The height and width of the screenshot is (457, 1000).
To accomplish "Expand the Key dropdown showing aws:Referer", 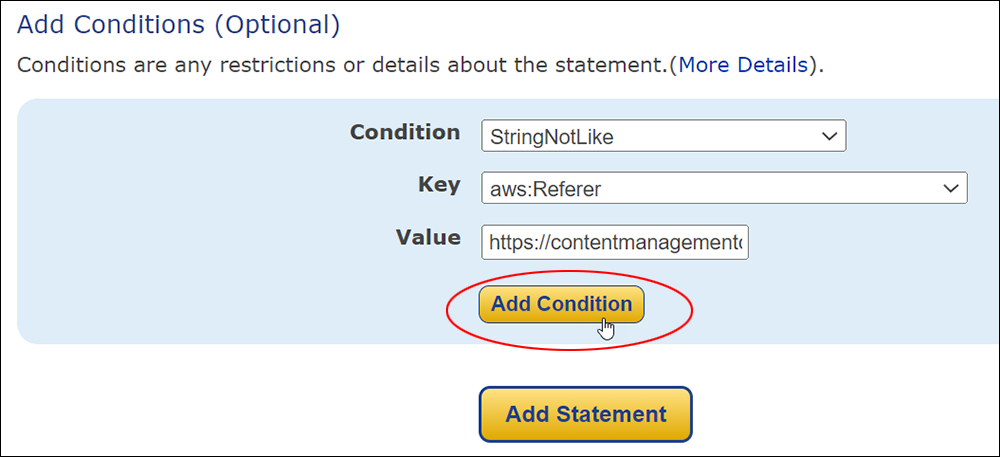I will coord(724,188).
